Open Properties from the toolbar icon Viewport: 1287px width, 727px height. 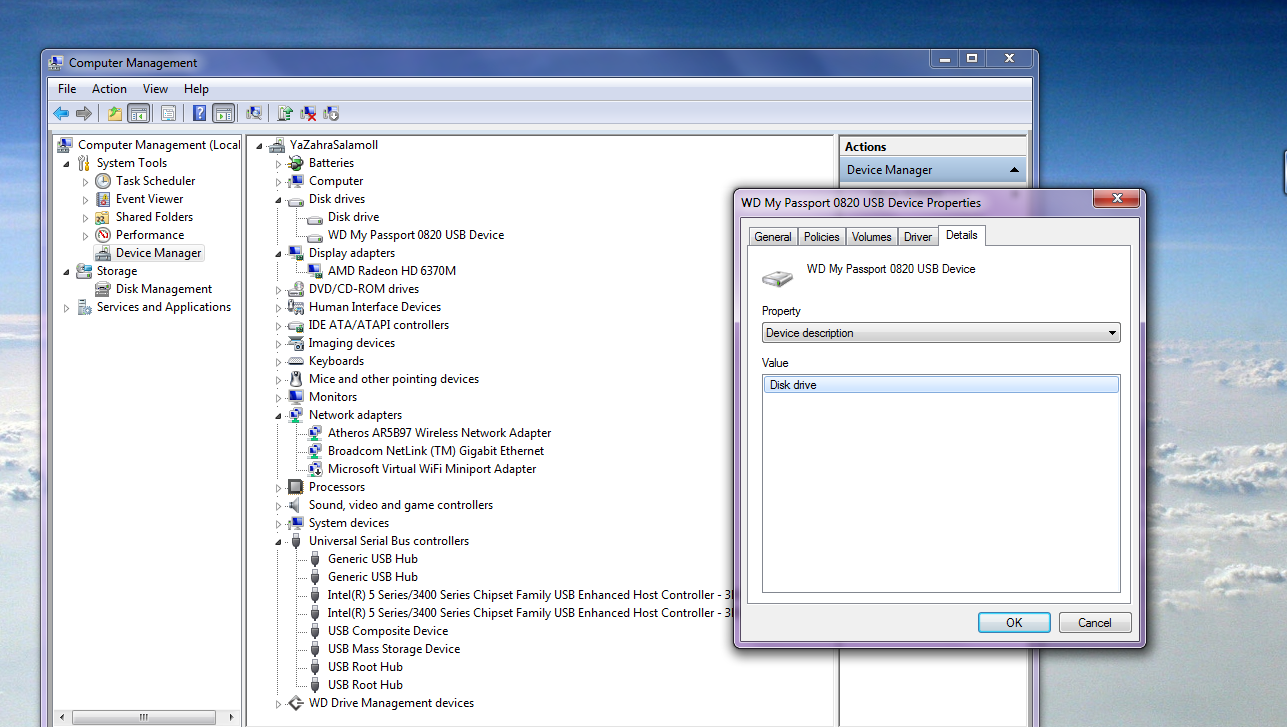168,114
